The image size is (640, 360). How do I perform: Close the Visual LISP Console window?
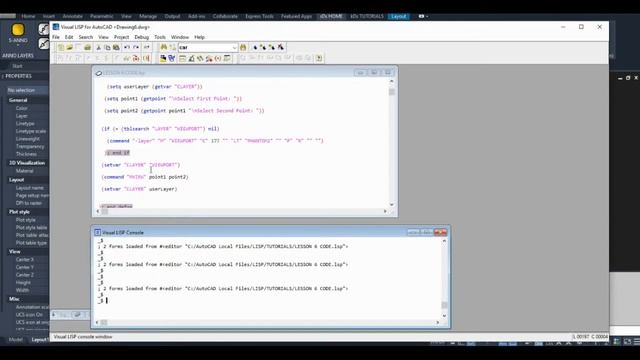click(x=441, y=232)
